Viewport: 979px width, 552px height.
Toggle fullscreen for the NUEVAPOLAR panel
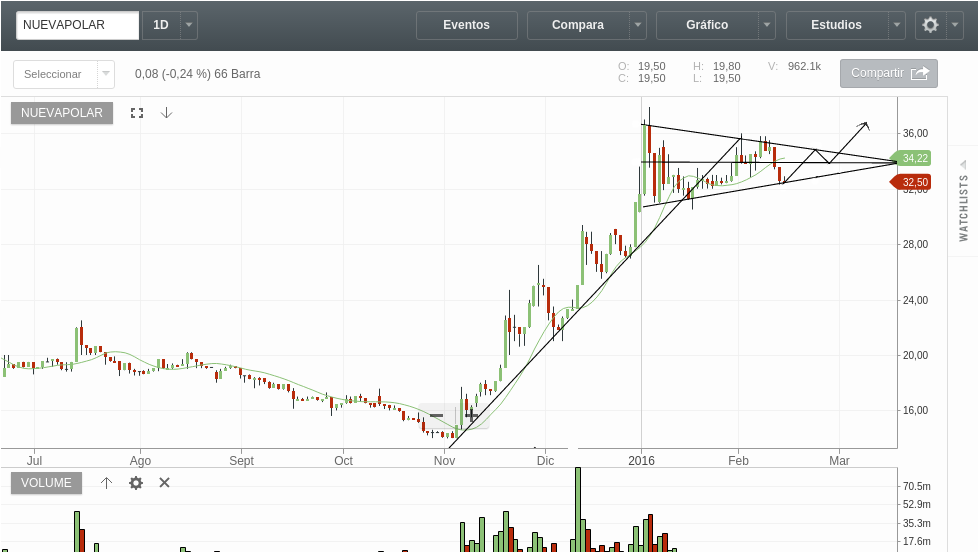click(137, 113)
